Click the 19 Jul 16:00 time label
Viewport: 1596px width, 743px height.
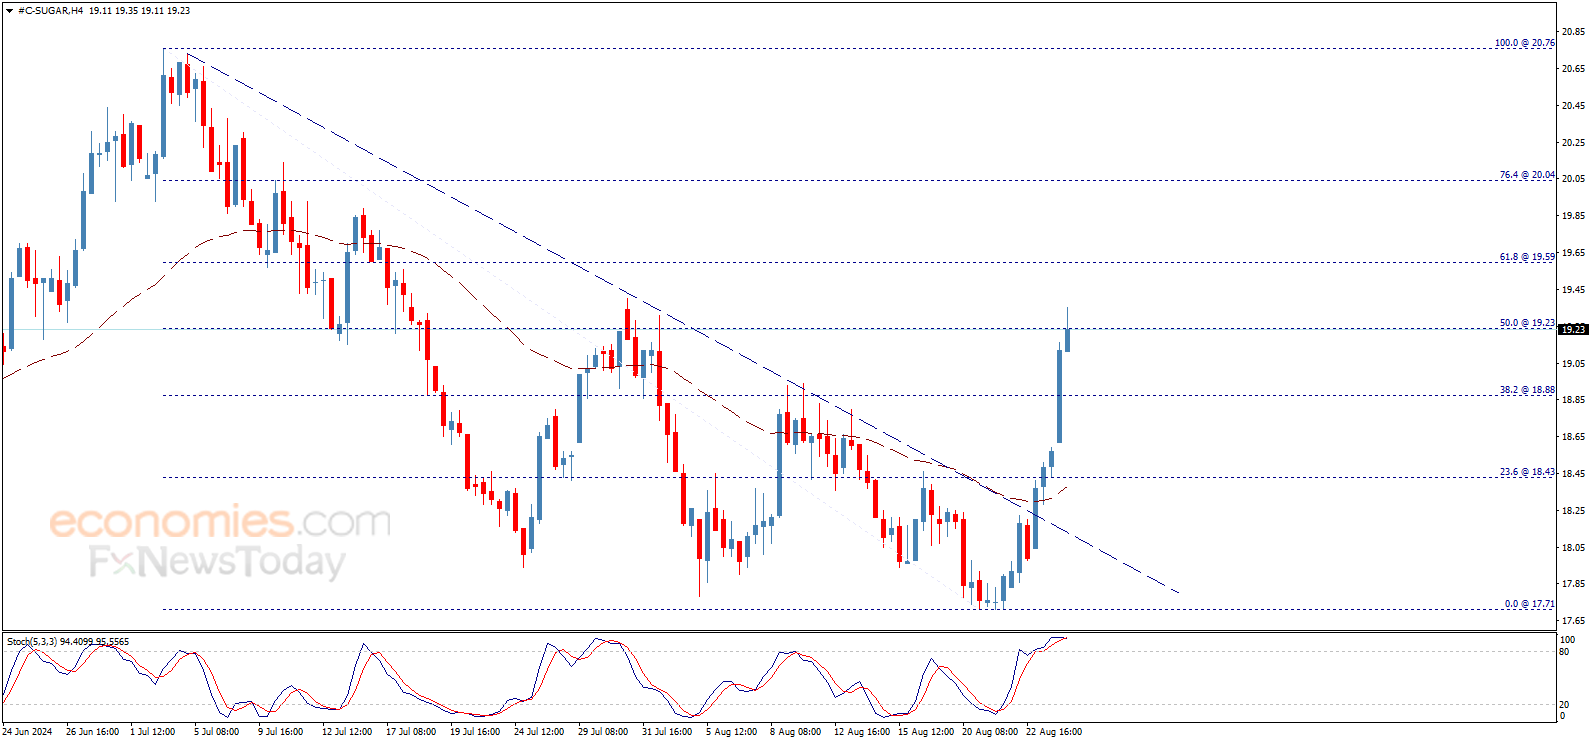point(475,732)
